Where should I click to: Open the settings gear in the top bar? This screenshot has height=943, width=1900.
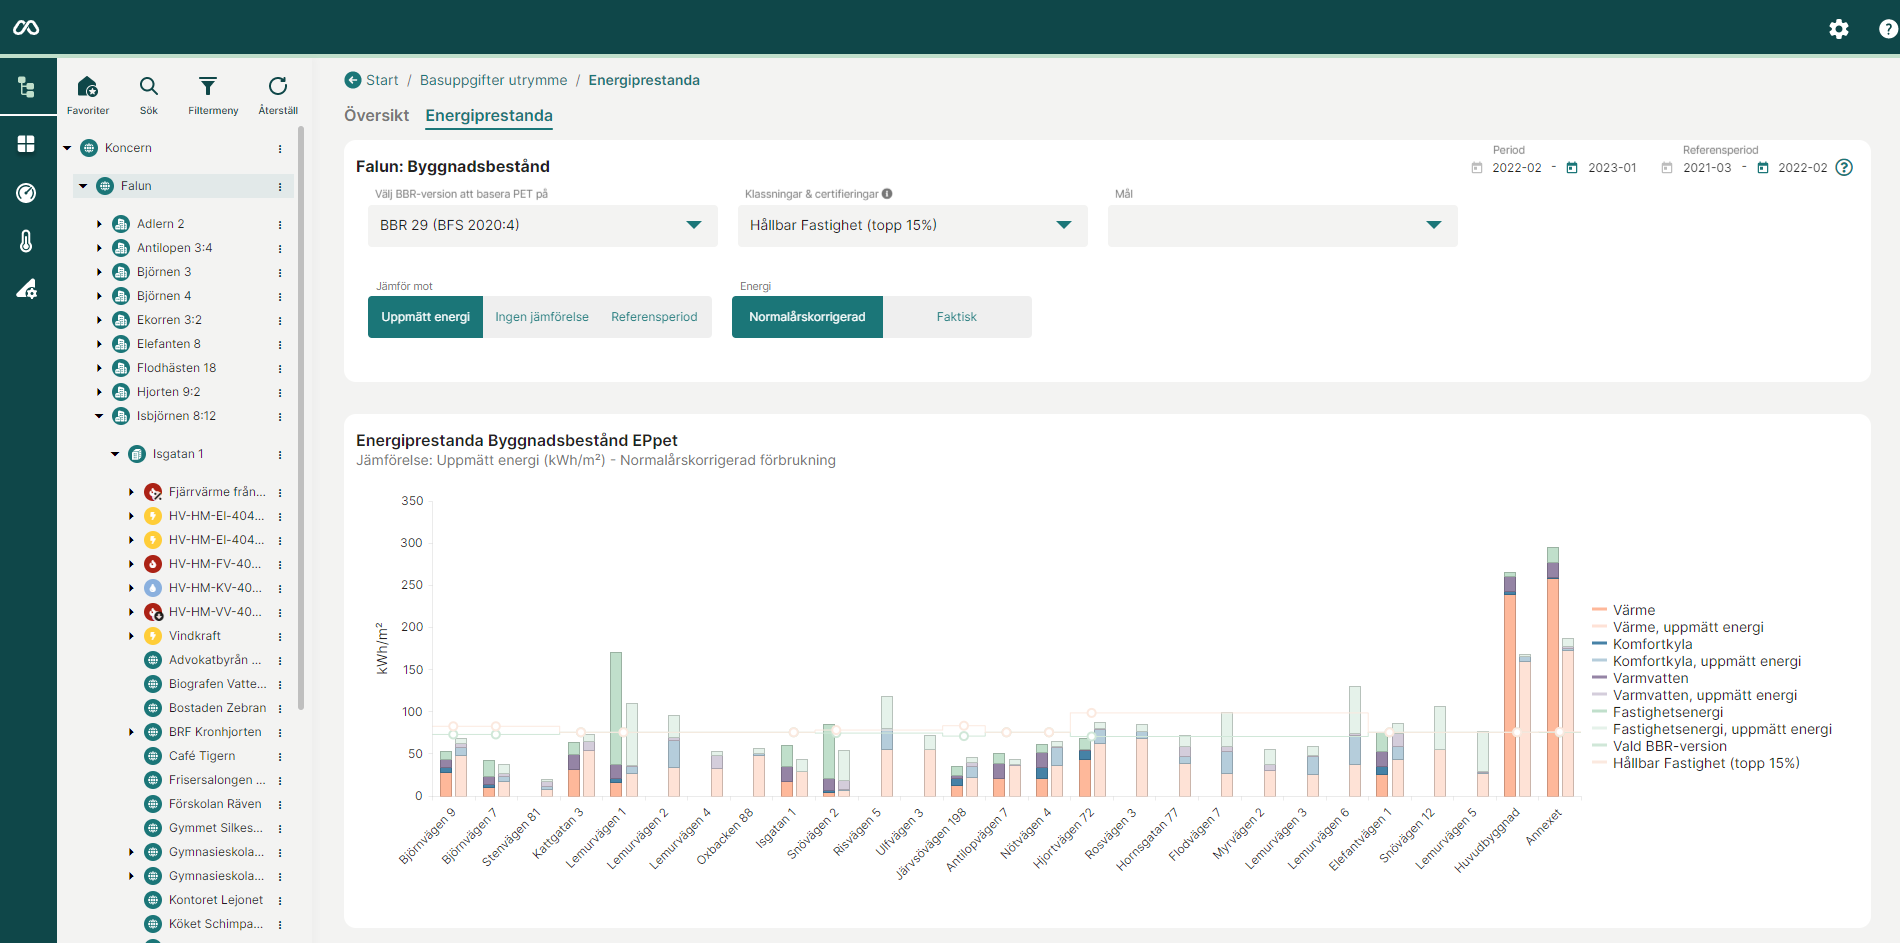1838,29
